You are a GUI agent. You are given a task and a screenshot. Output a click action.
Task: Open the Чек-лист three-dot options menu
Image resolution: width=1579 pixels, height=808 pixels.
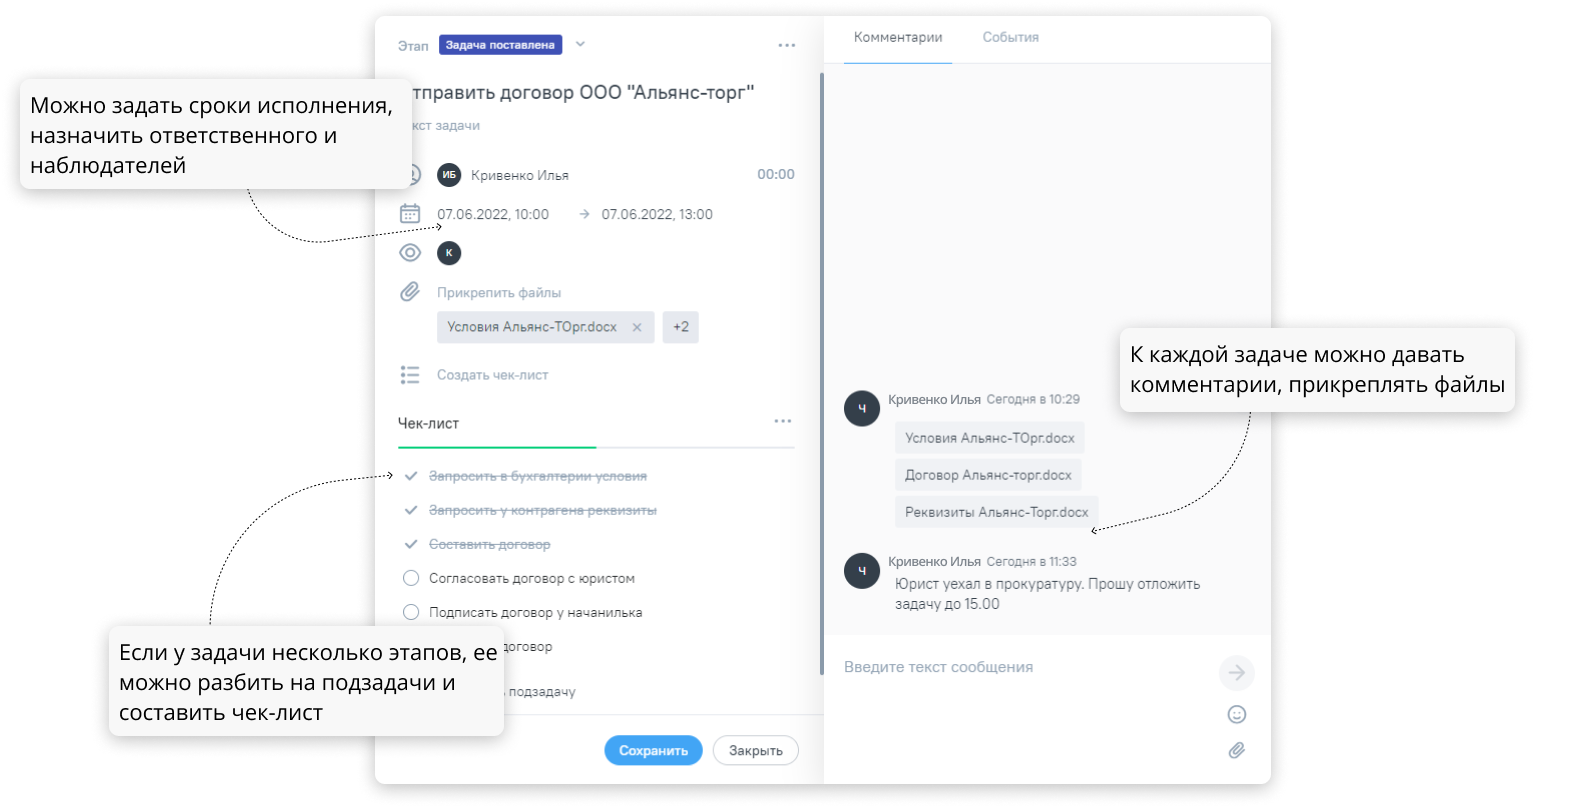pyautogui.click(x=783, y=421)
